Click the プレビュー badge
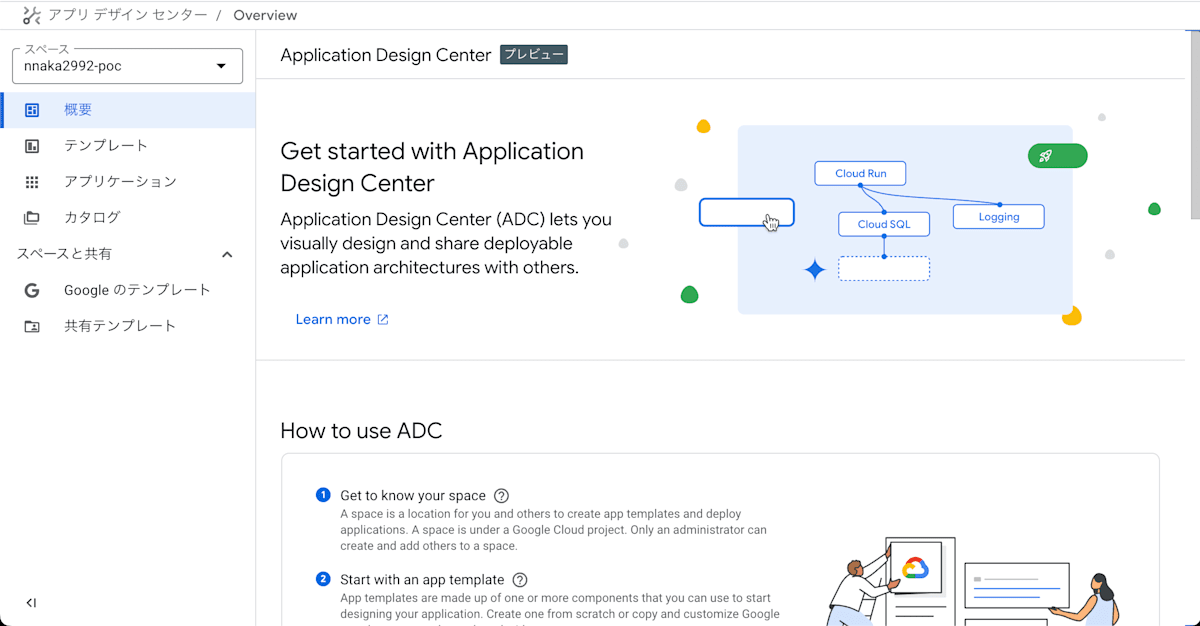The height and width of the screenshot is (626, 1200). pos(534,55)
